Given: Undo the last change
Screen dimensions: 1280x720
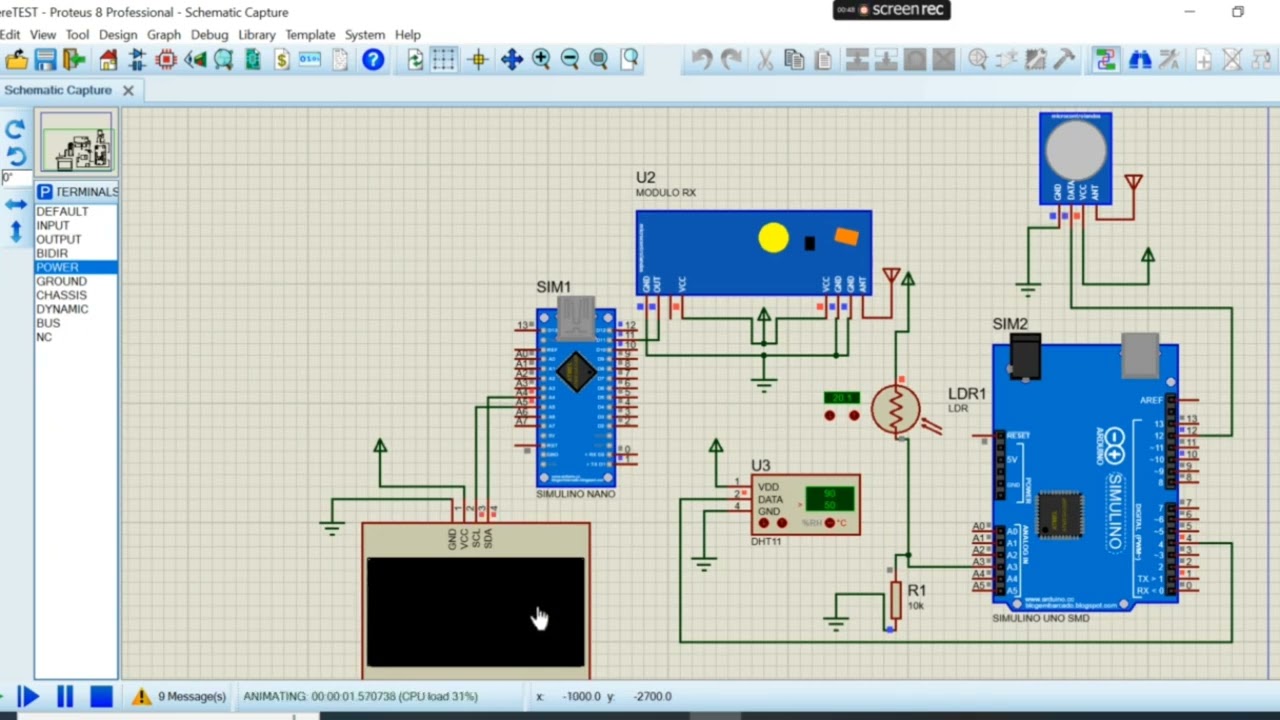Looking at the screenshot, I should [702, 60].
